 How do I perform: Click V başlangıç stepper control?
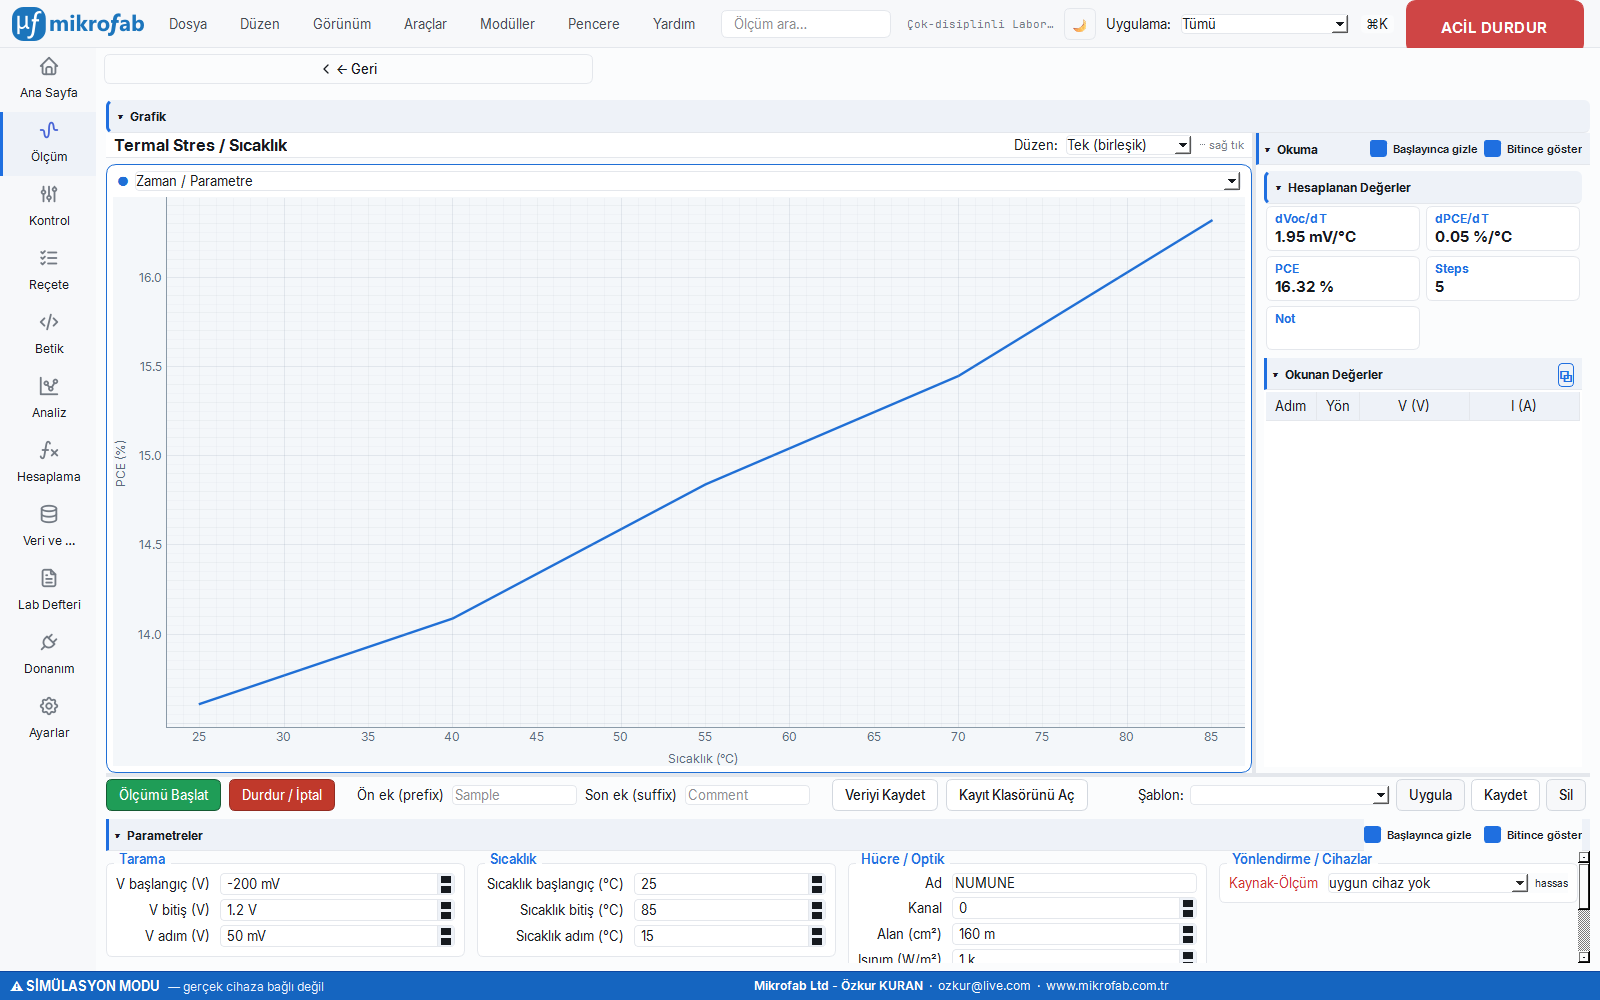[446, 884]
